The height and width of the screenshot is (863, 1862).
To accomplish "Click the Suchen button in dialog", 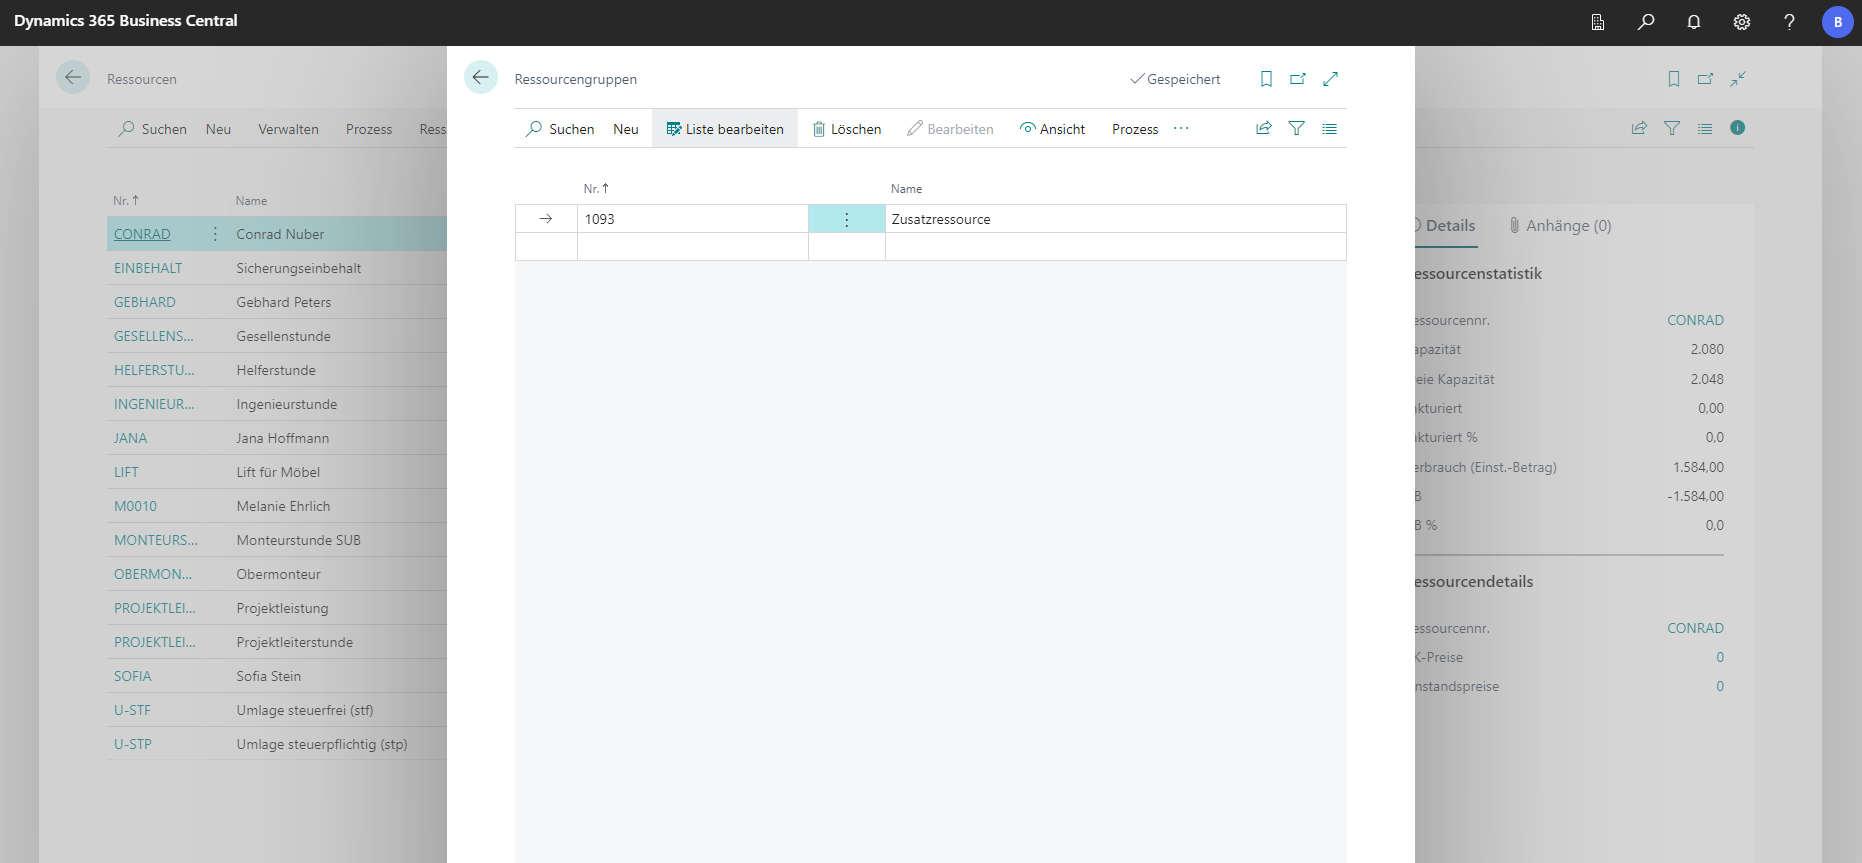I will (x=560, y=129).
